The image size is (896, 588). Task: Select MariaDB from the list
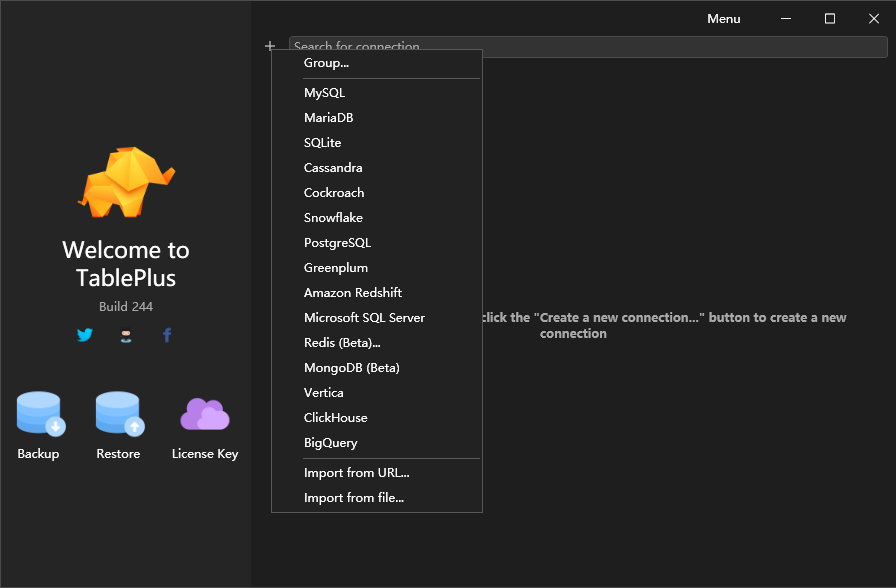(x=377, y=118)
